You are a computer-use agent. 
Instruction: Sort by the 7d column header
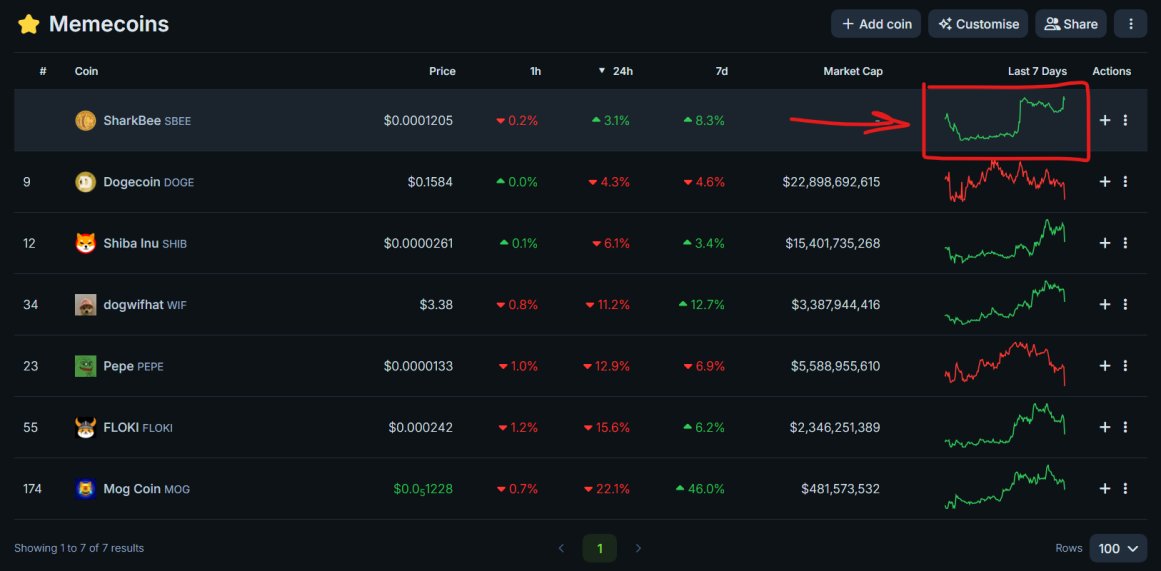pos(722,71)
